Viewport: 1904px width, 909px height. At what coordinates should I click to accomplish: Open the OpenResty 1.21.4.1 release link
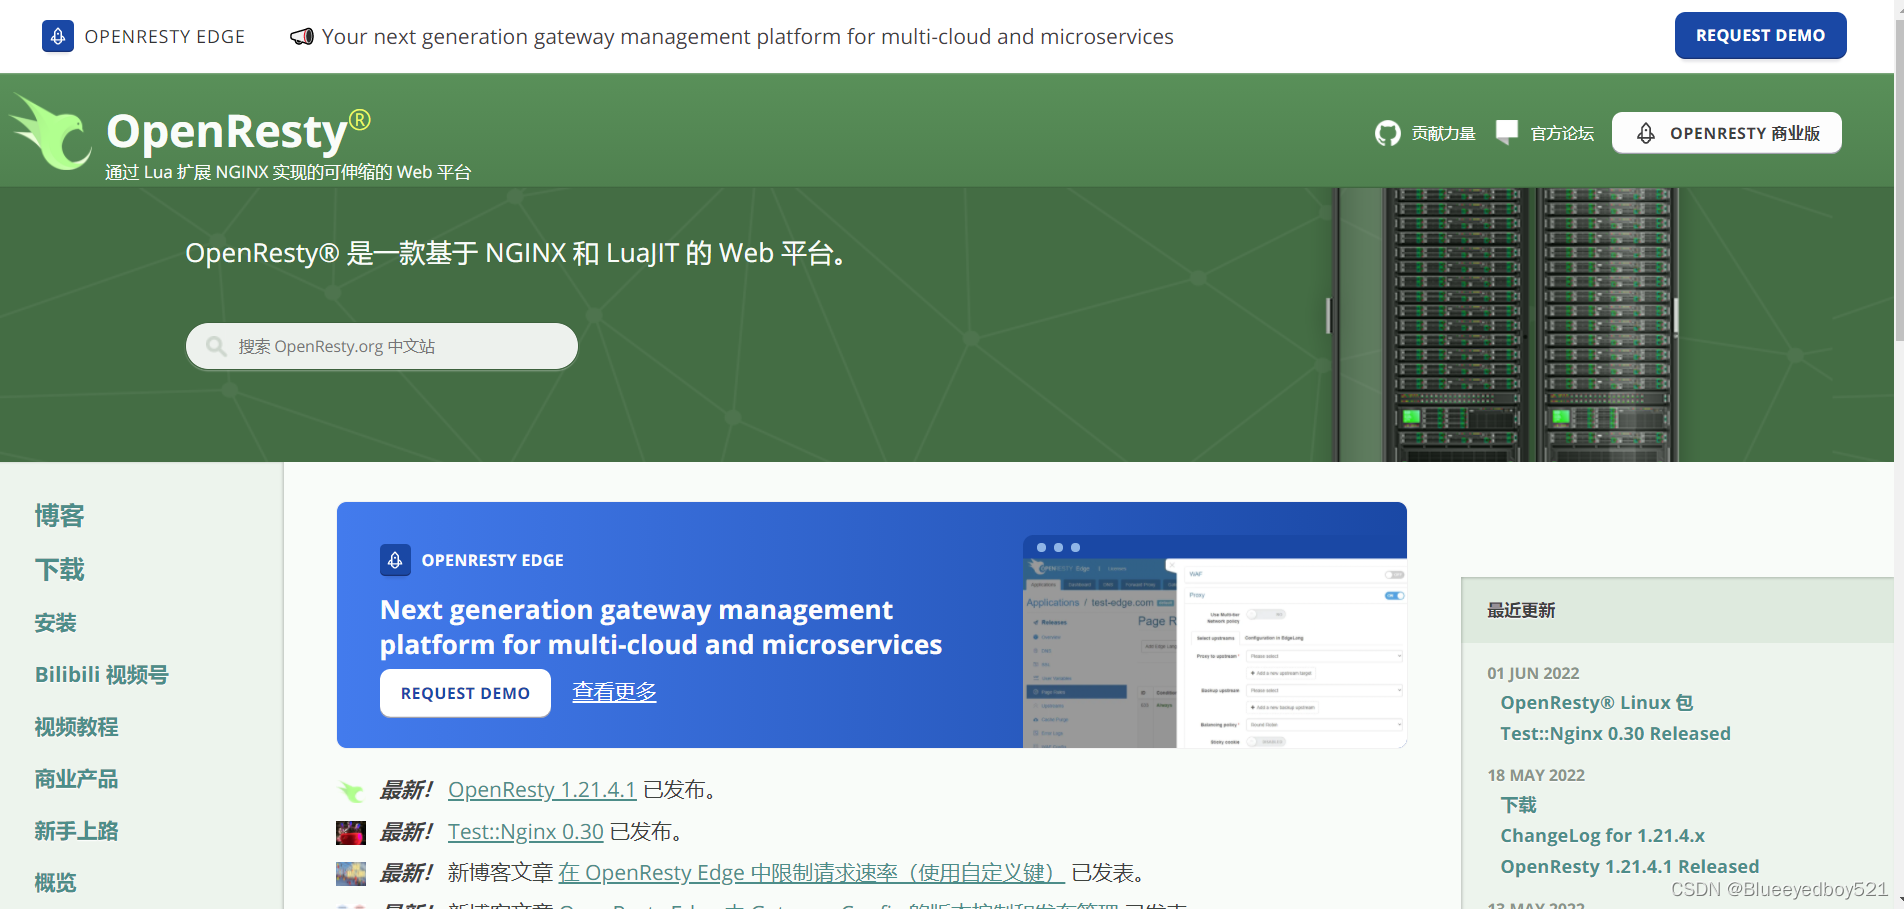[x=542, y=789]
